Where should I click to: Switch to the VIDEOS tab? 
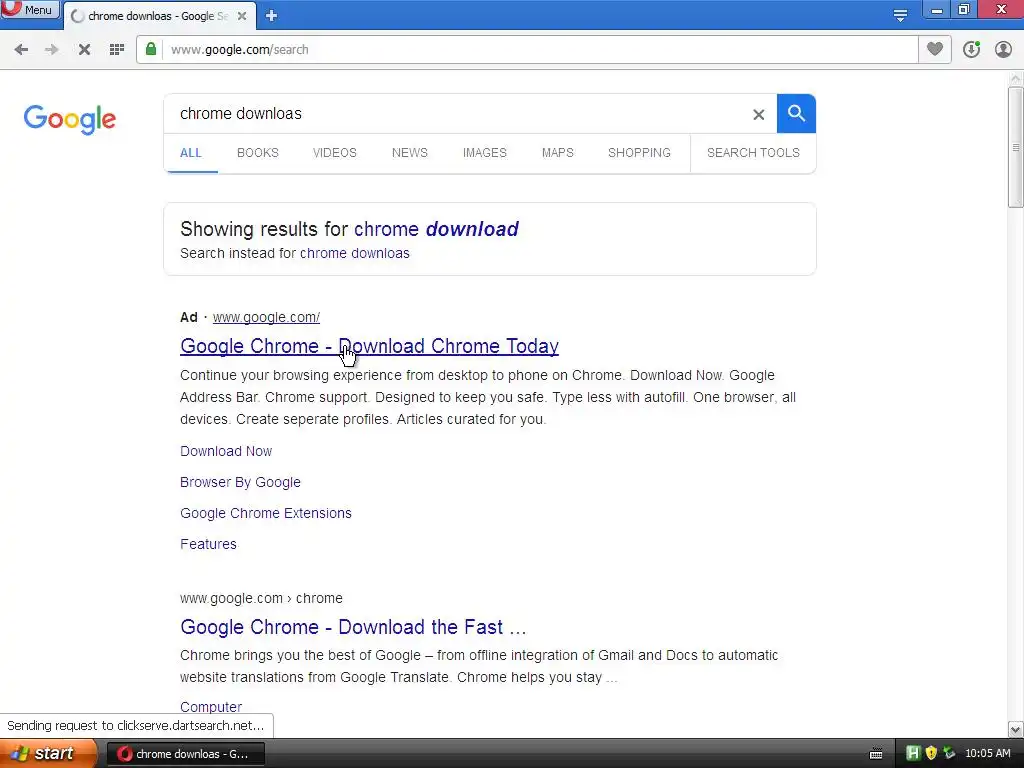point(334,153)
